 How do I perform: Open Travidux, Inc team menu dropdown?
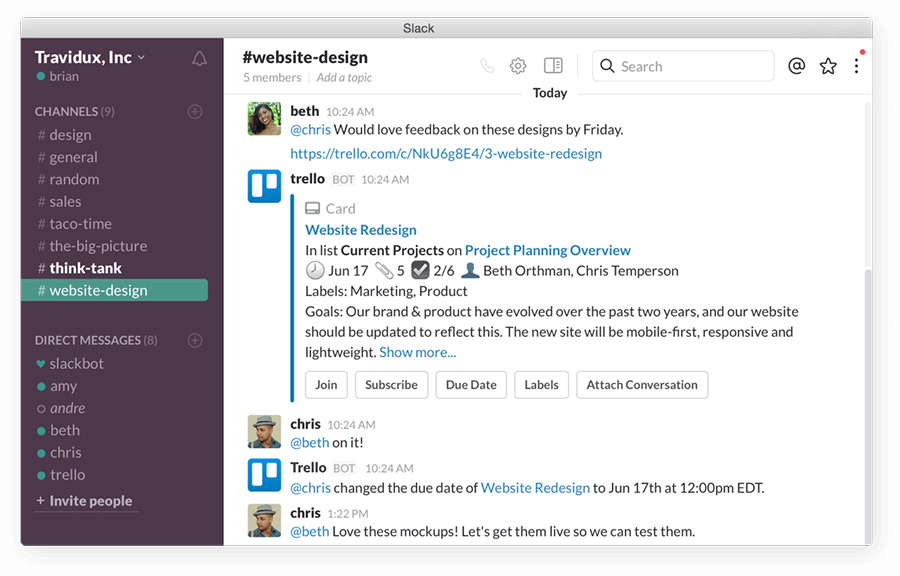[90, 57]
